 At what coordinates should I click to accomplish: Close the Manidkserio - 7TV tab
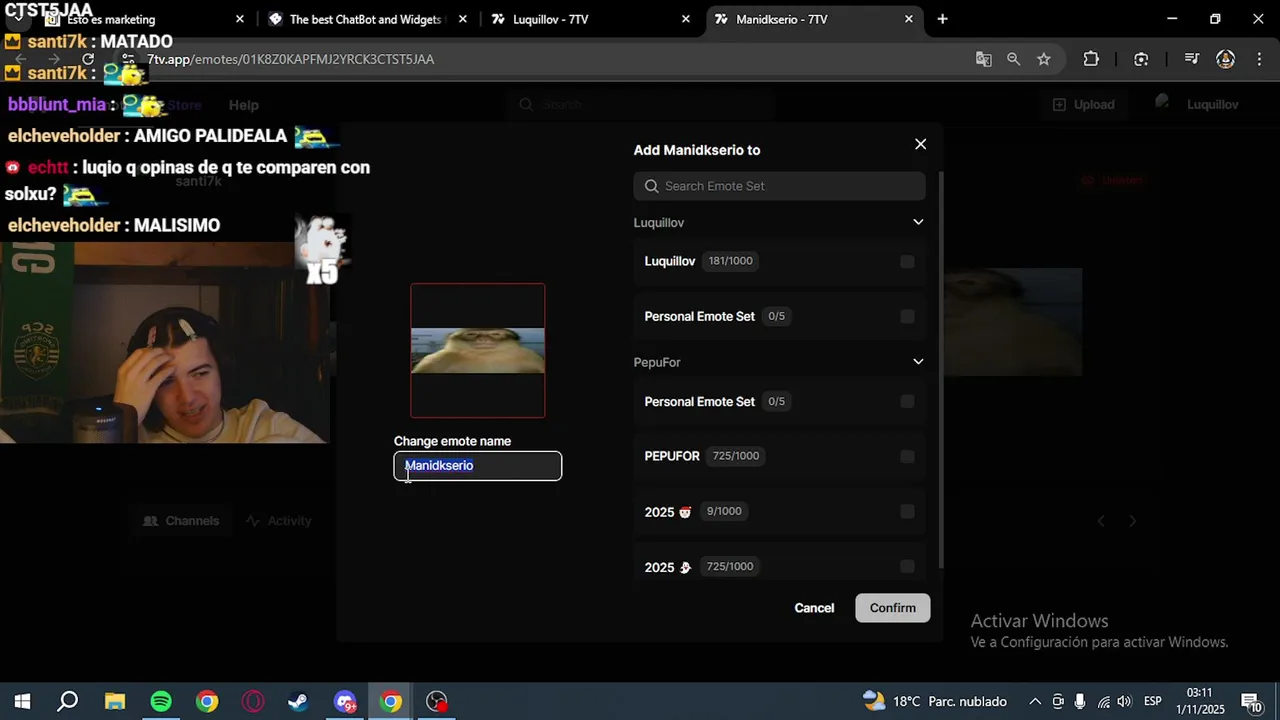908,19
